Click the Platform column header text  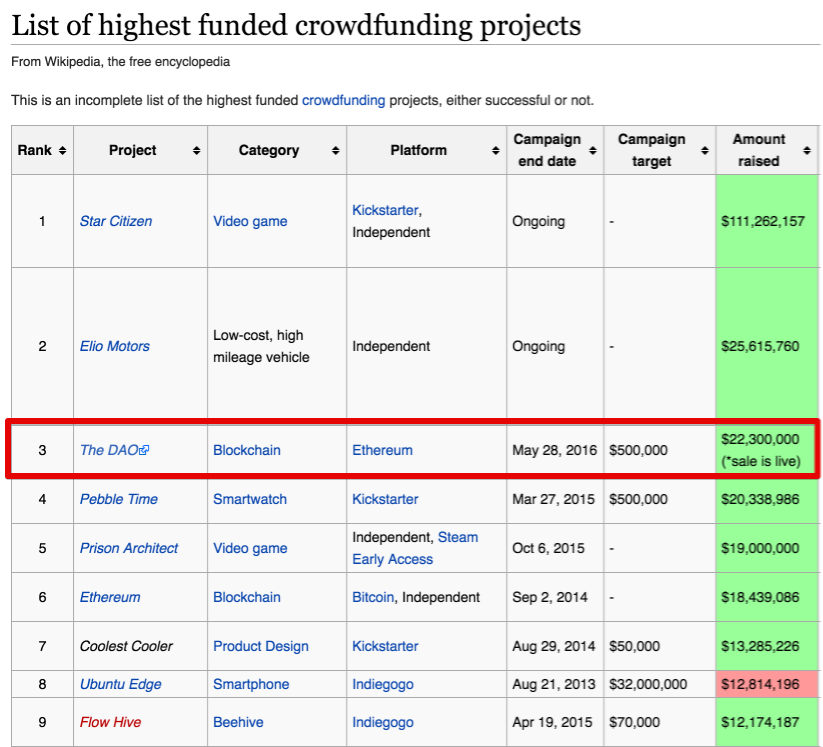tap(418, 150)
